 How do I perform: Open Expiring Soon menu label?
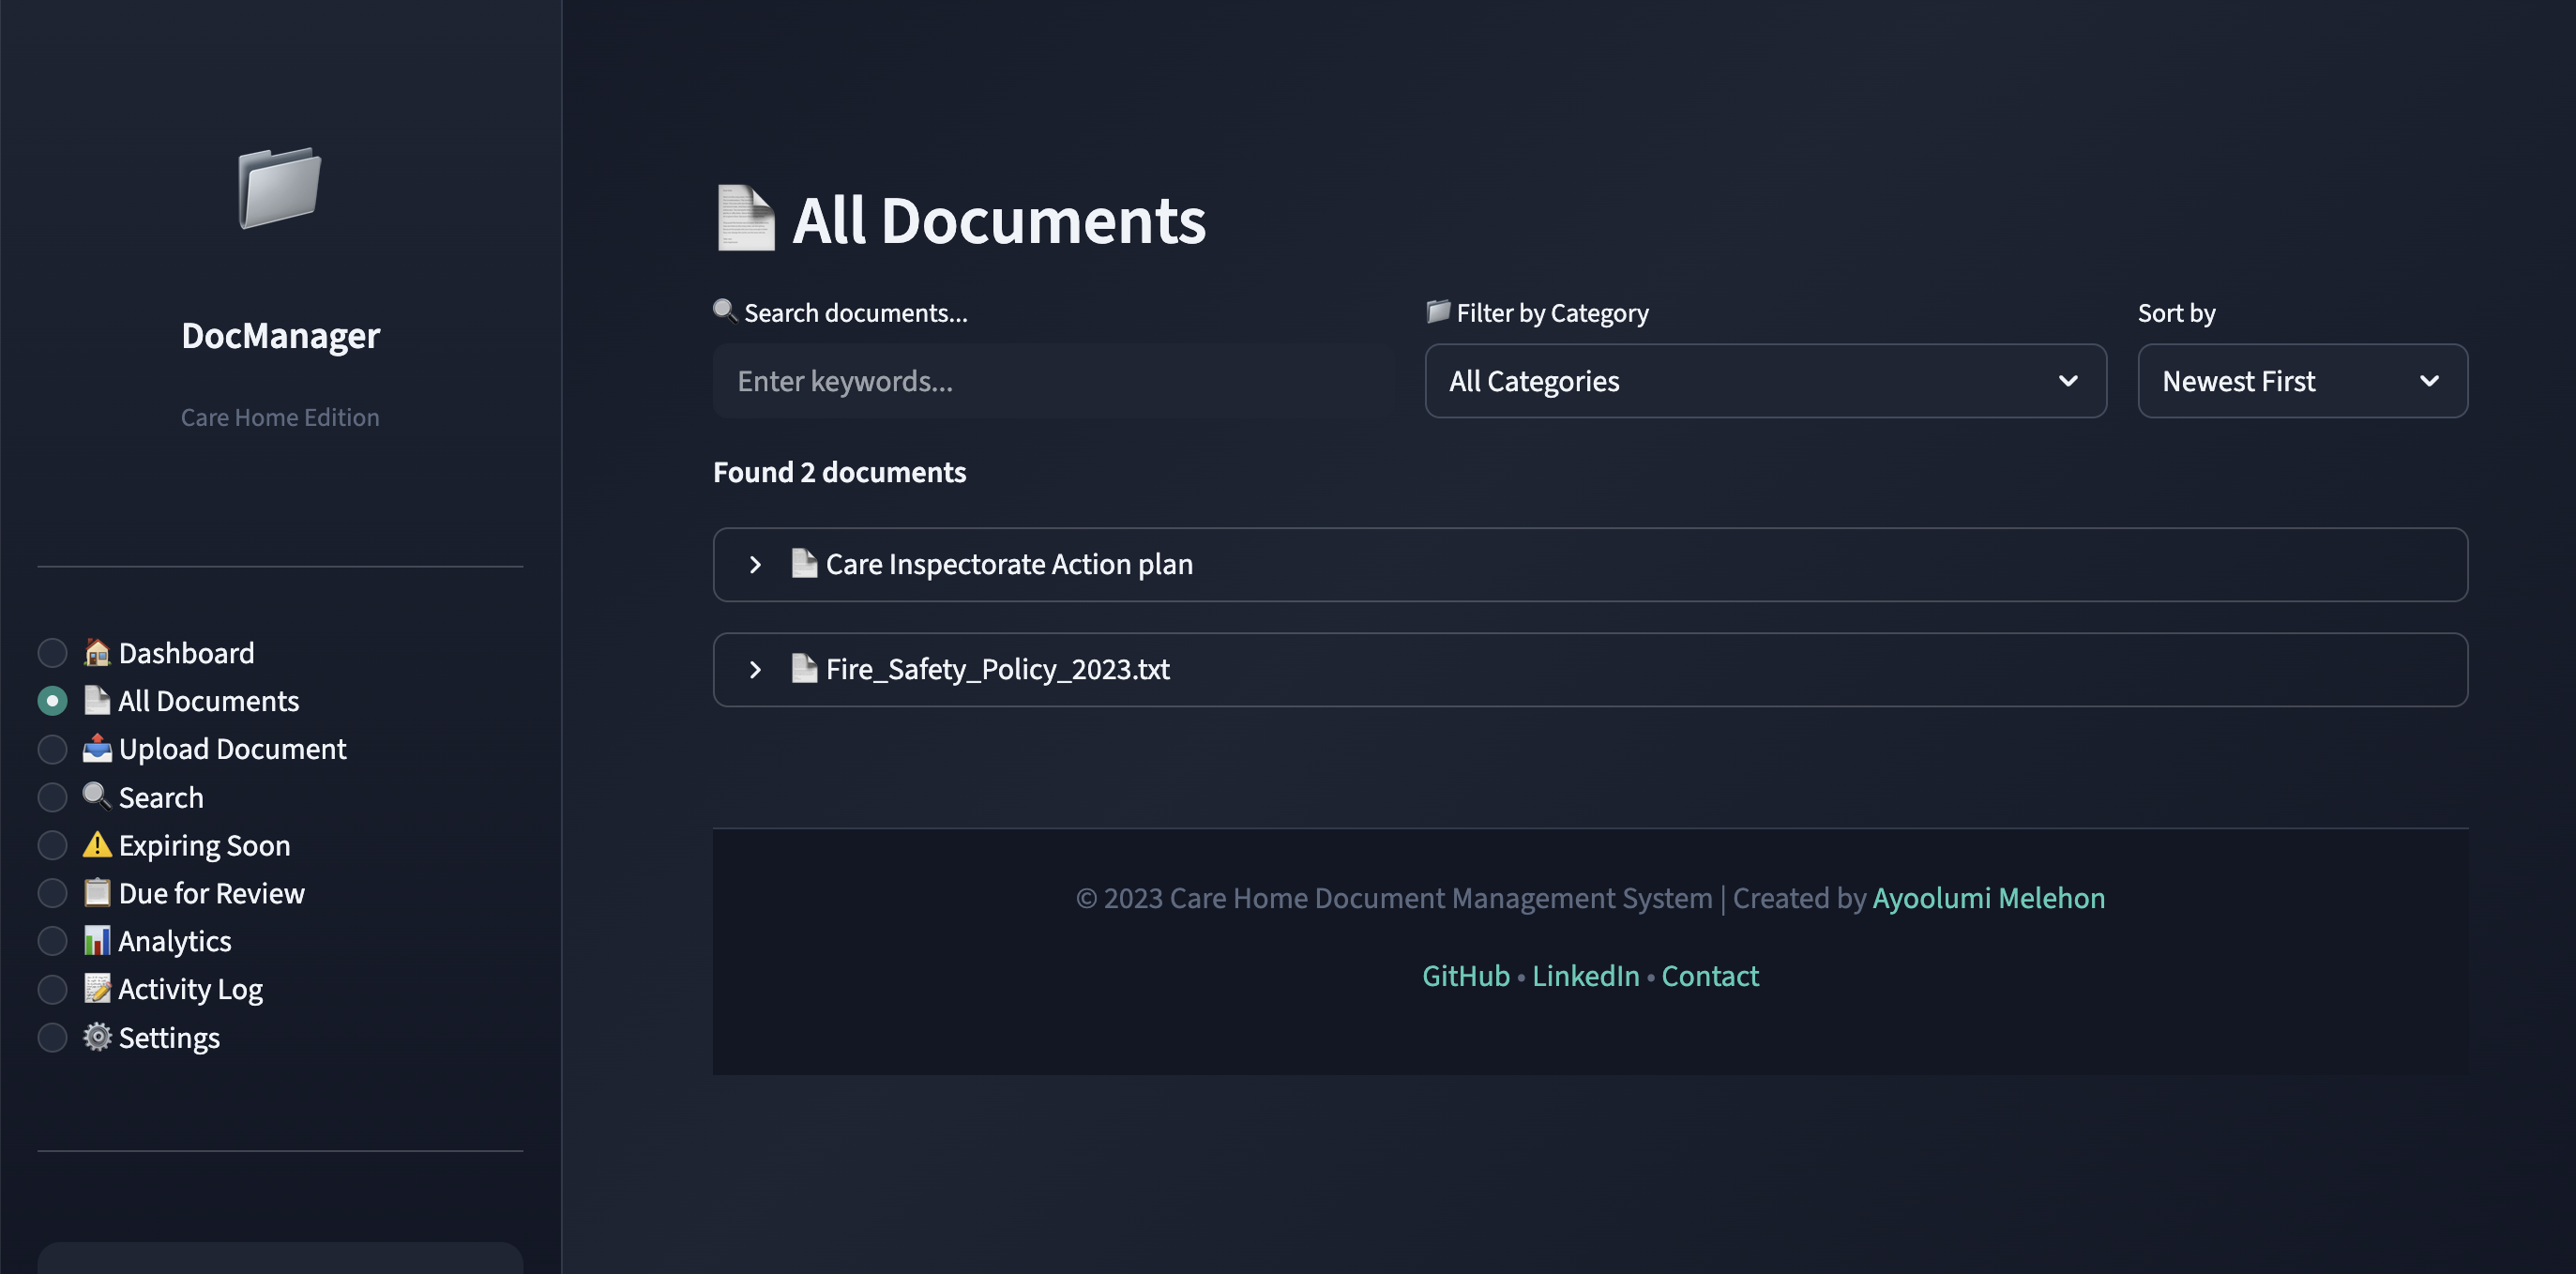205,845
